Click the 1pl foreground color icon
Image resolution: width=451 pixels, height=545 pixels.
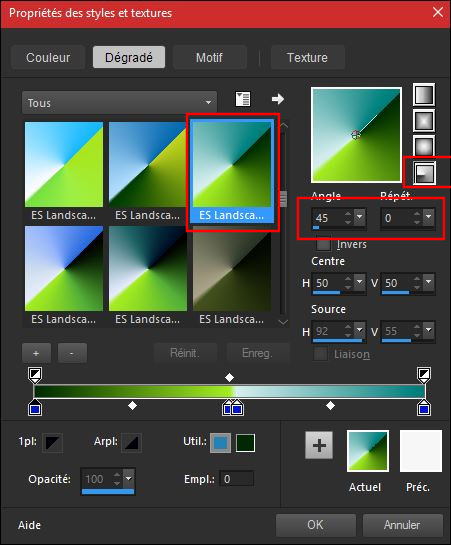pos(52,442)
